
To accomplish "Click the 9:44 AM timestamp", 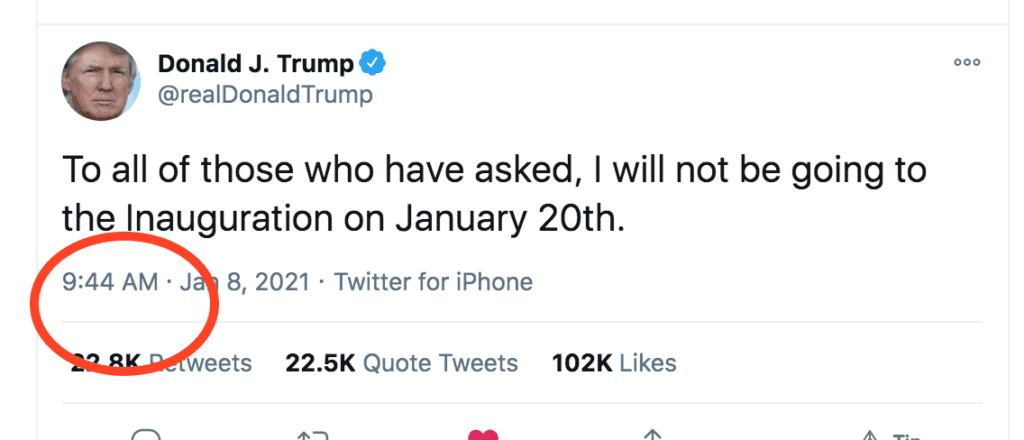I will (x=110, y=282).
